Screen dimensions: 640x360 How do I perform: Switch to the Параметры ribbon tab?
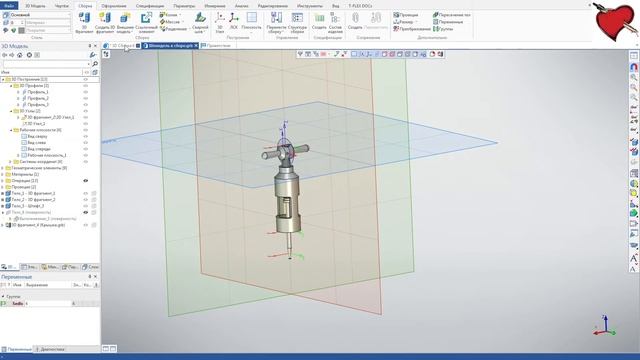[x=184, y=6]
